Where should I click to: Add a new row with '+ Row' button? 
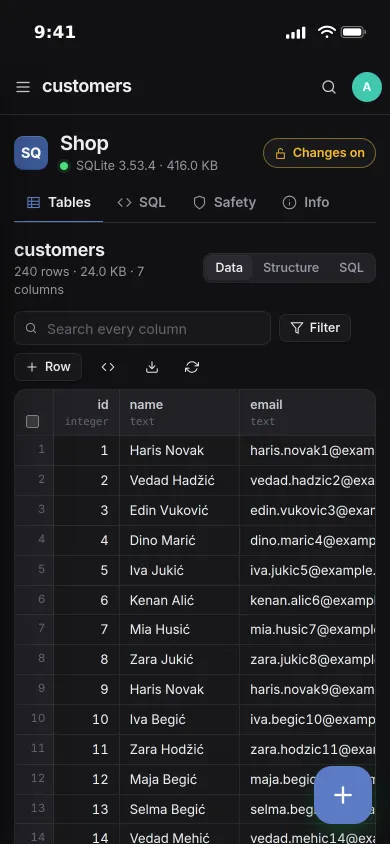coord(48,367)
